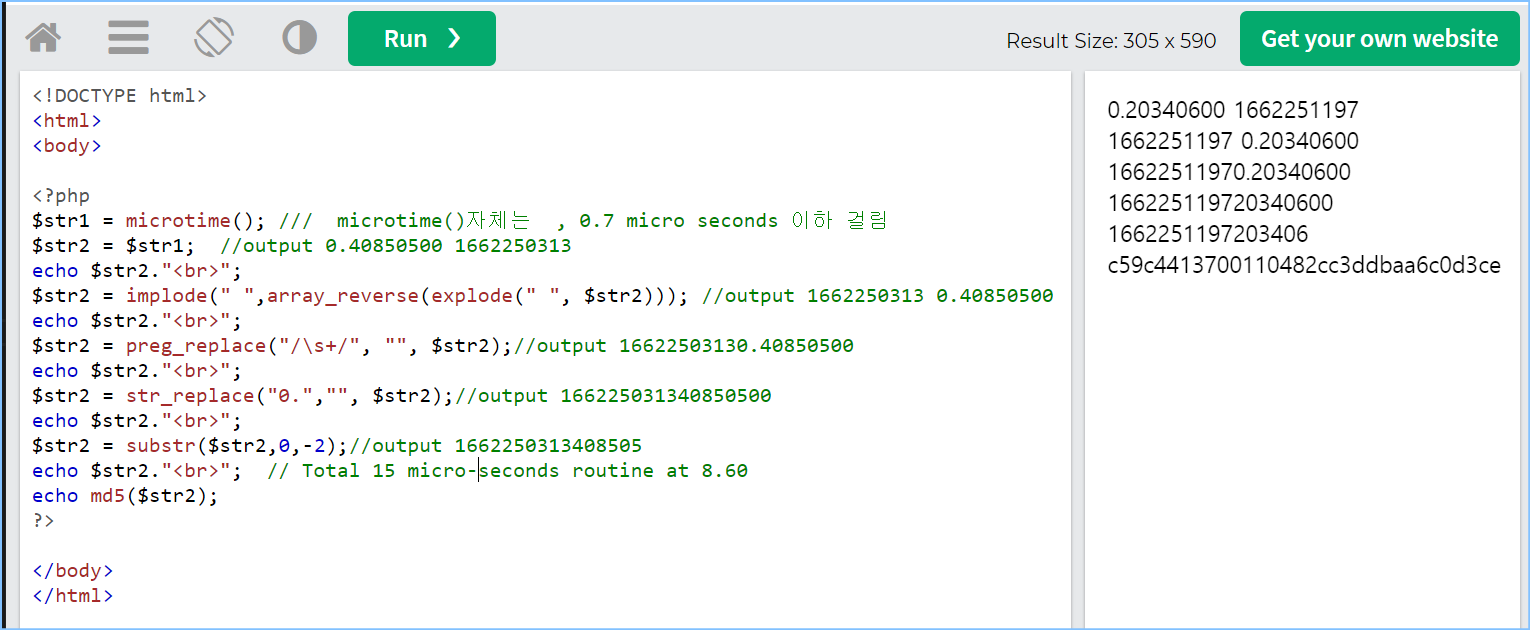Click the opening <?php tag line

(x=61, y=196)
